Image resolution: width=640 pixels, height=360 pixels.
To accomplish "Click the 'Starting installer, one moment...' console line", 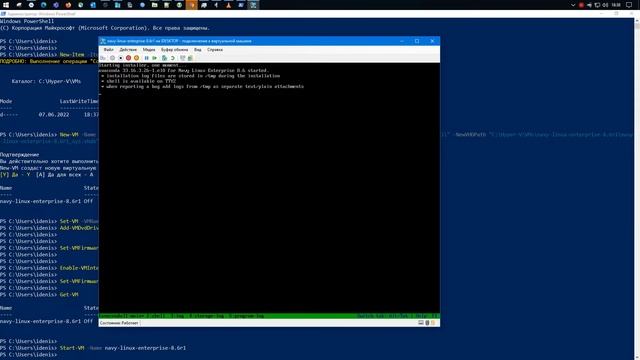I will (142, 65).
